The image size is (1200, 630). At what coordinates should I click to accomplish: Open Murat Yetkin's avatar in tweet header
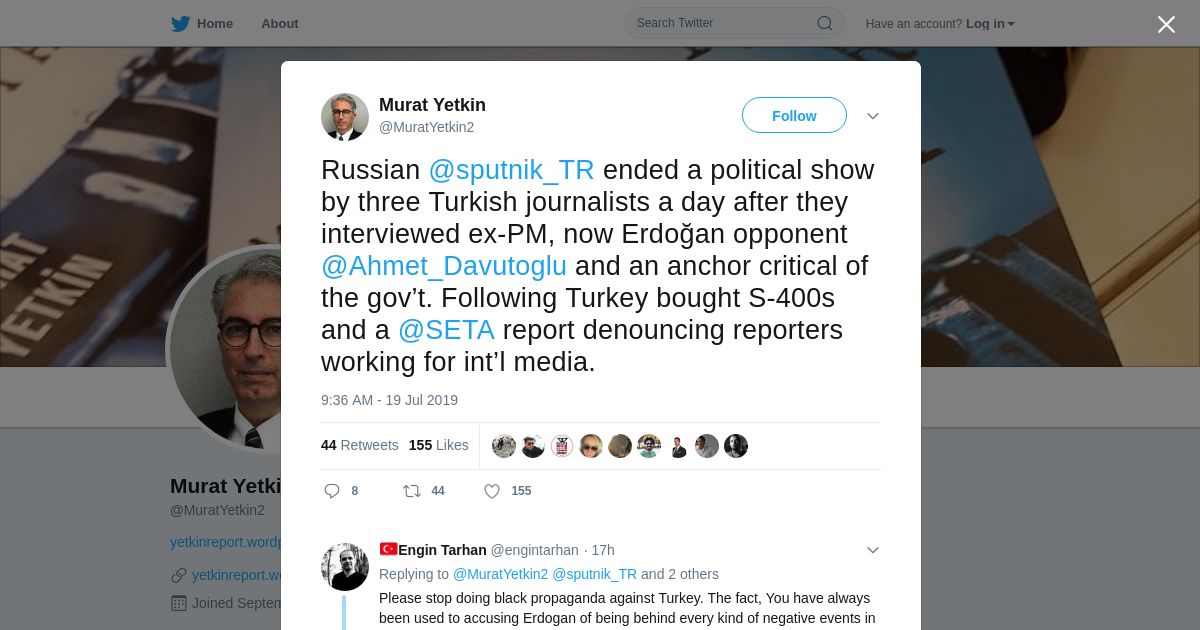tap(345, 117)
